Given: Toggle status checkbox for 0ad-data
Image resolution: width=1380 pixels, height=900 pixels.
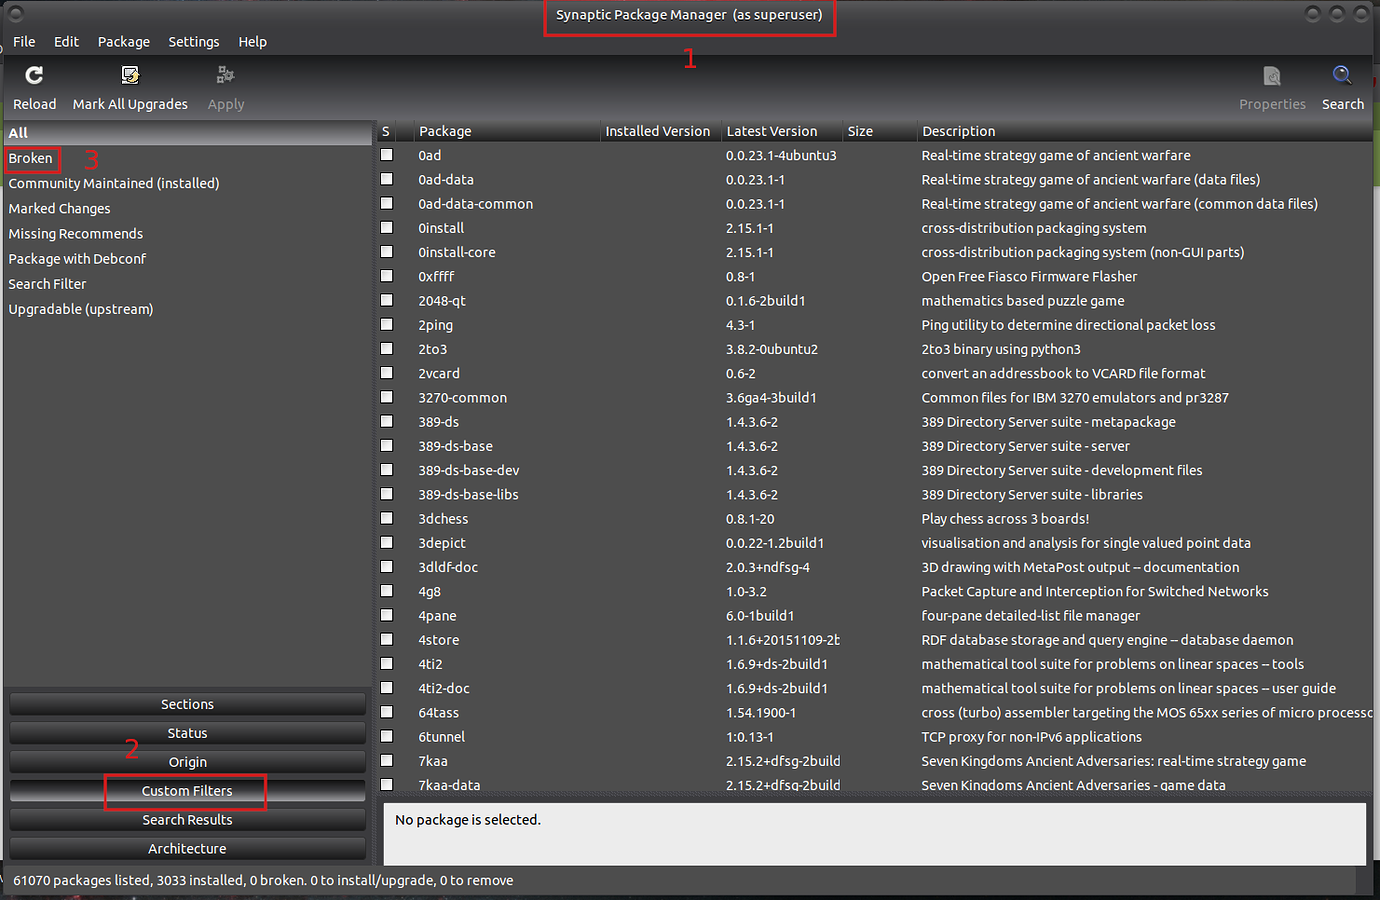Looking at the screenshot, I should pos(387,179).
